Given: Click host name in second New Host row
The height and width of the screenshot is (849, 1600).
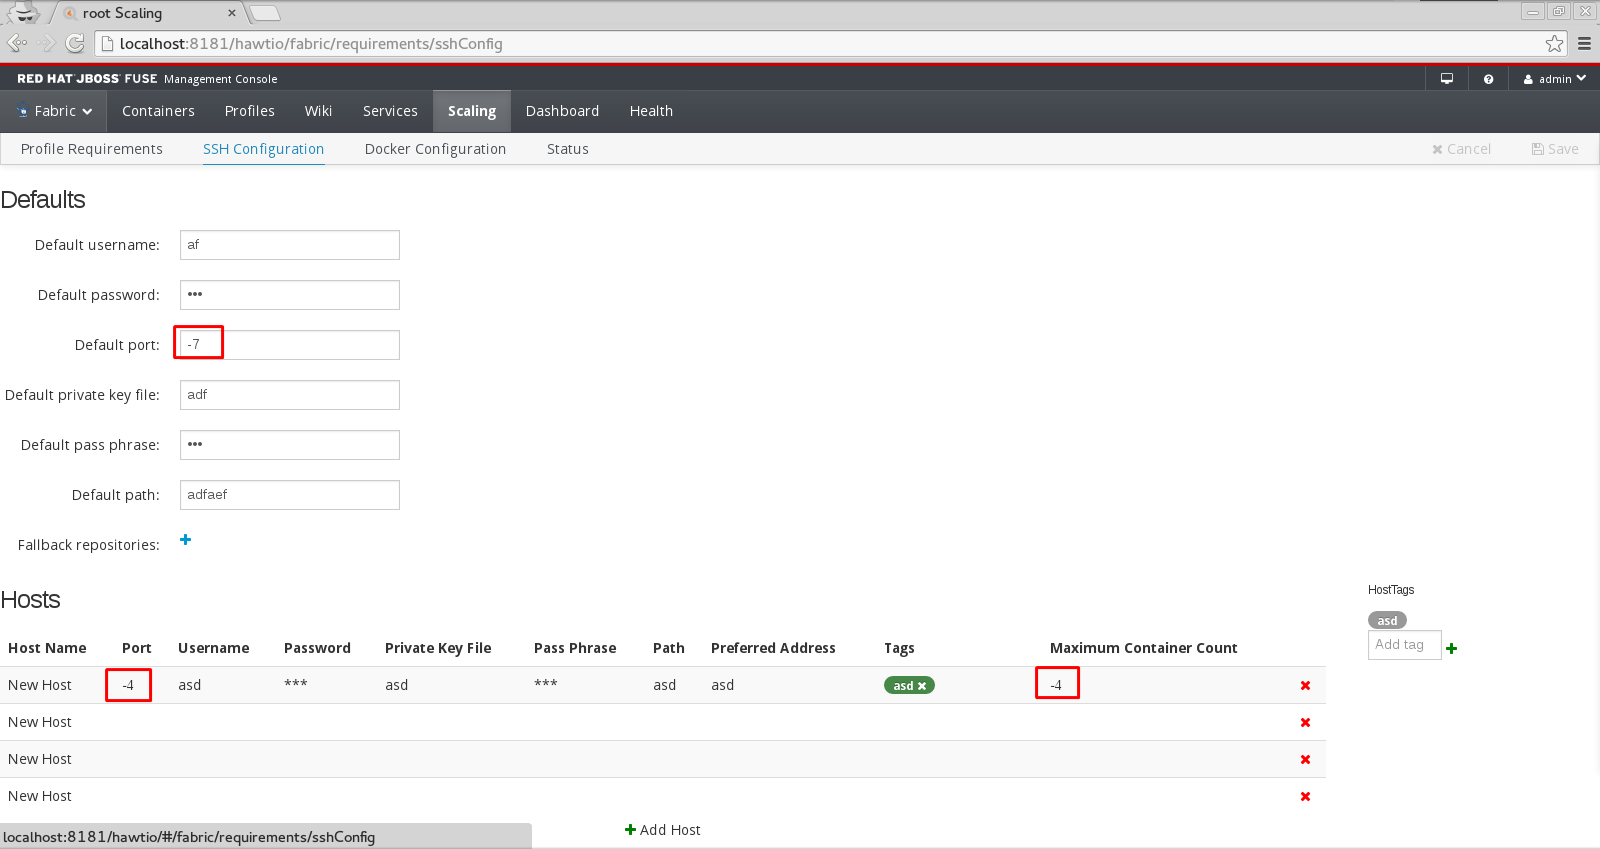Looking at the screenshot, I should (40, 722).
